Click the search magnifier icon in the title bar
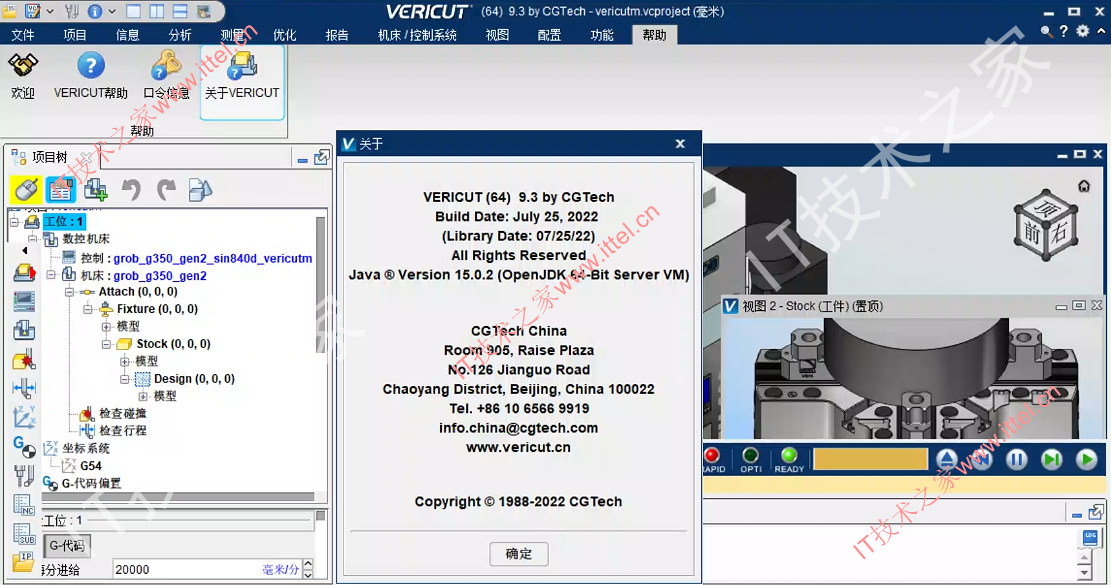The height and width of the screenshot is (585, 1111). [x=1046, y=31]
